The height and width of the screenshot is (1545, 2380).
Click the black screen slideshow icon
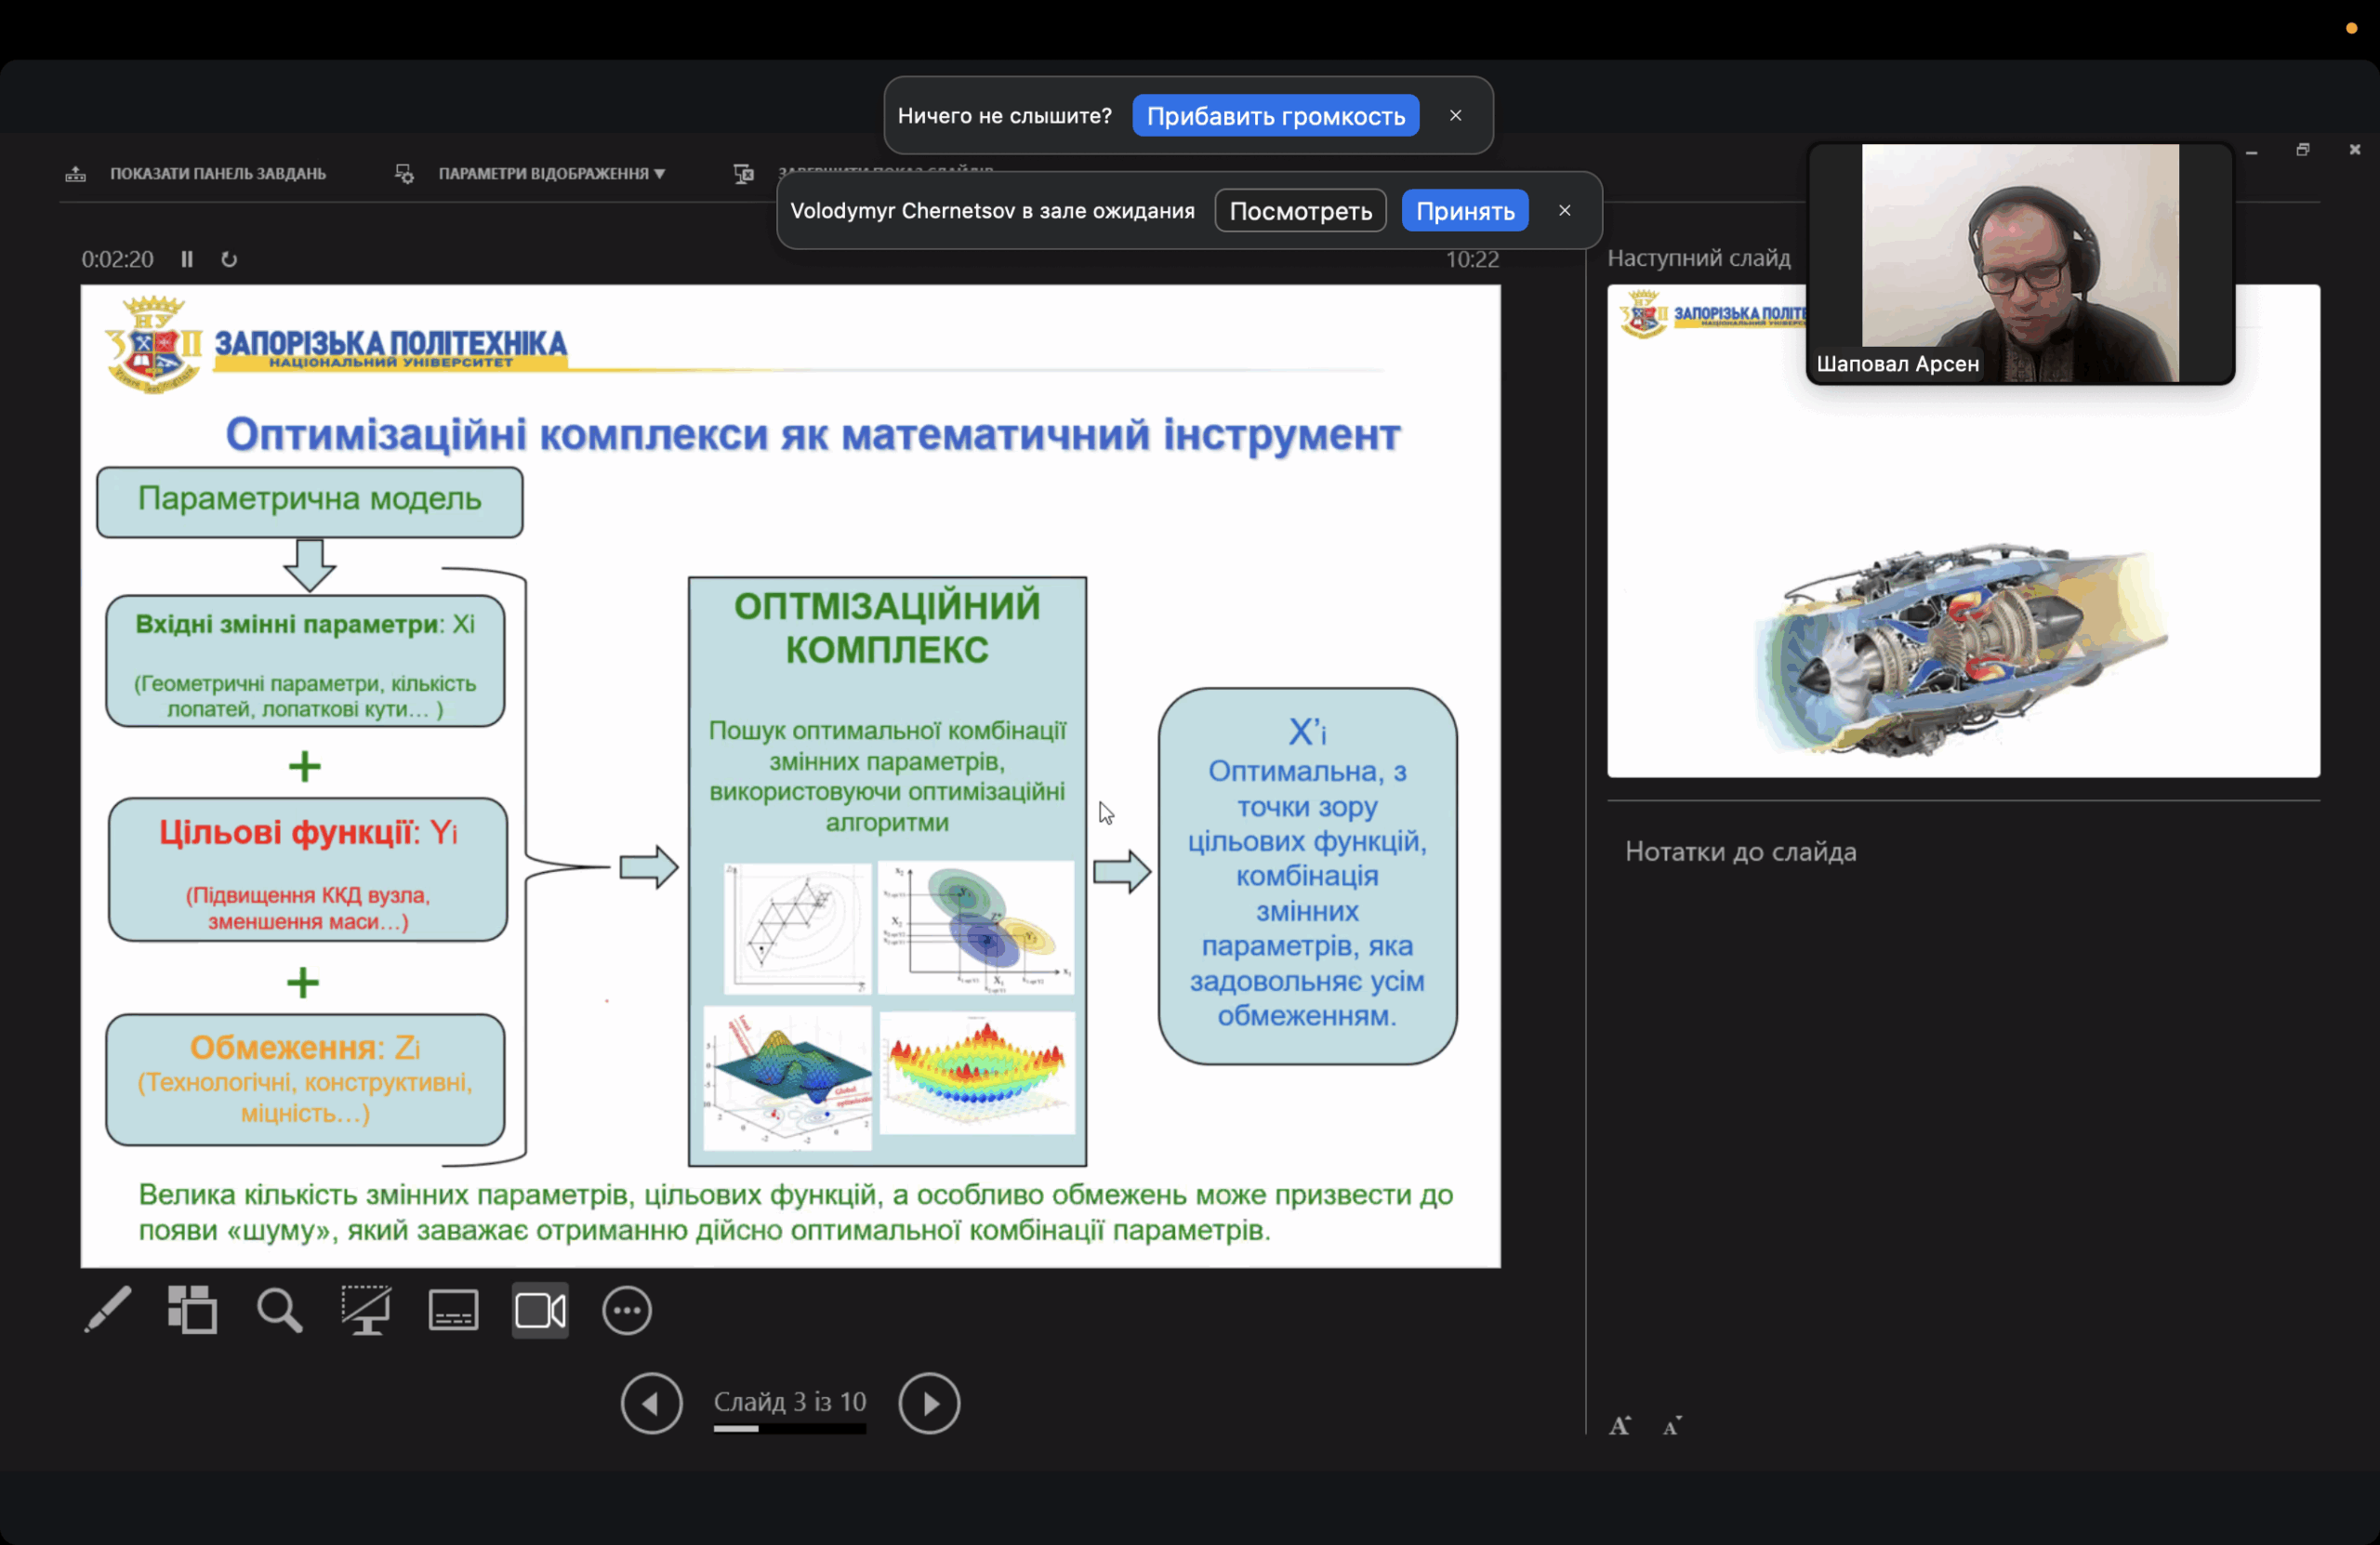366,1310
